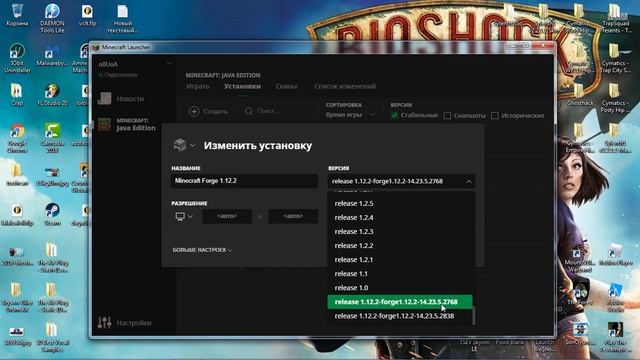
Task: Choose release 1.1 from version list
Action: 400,274
